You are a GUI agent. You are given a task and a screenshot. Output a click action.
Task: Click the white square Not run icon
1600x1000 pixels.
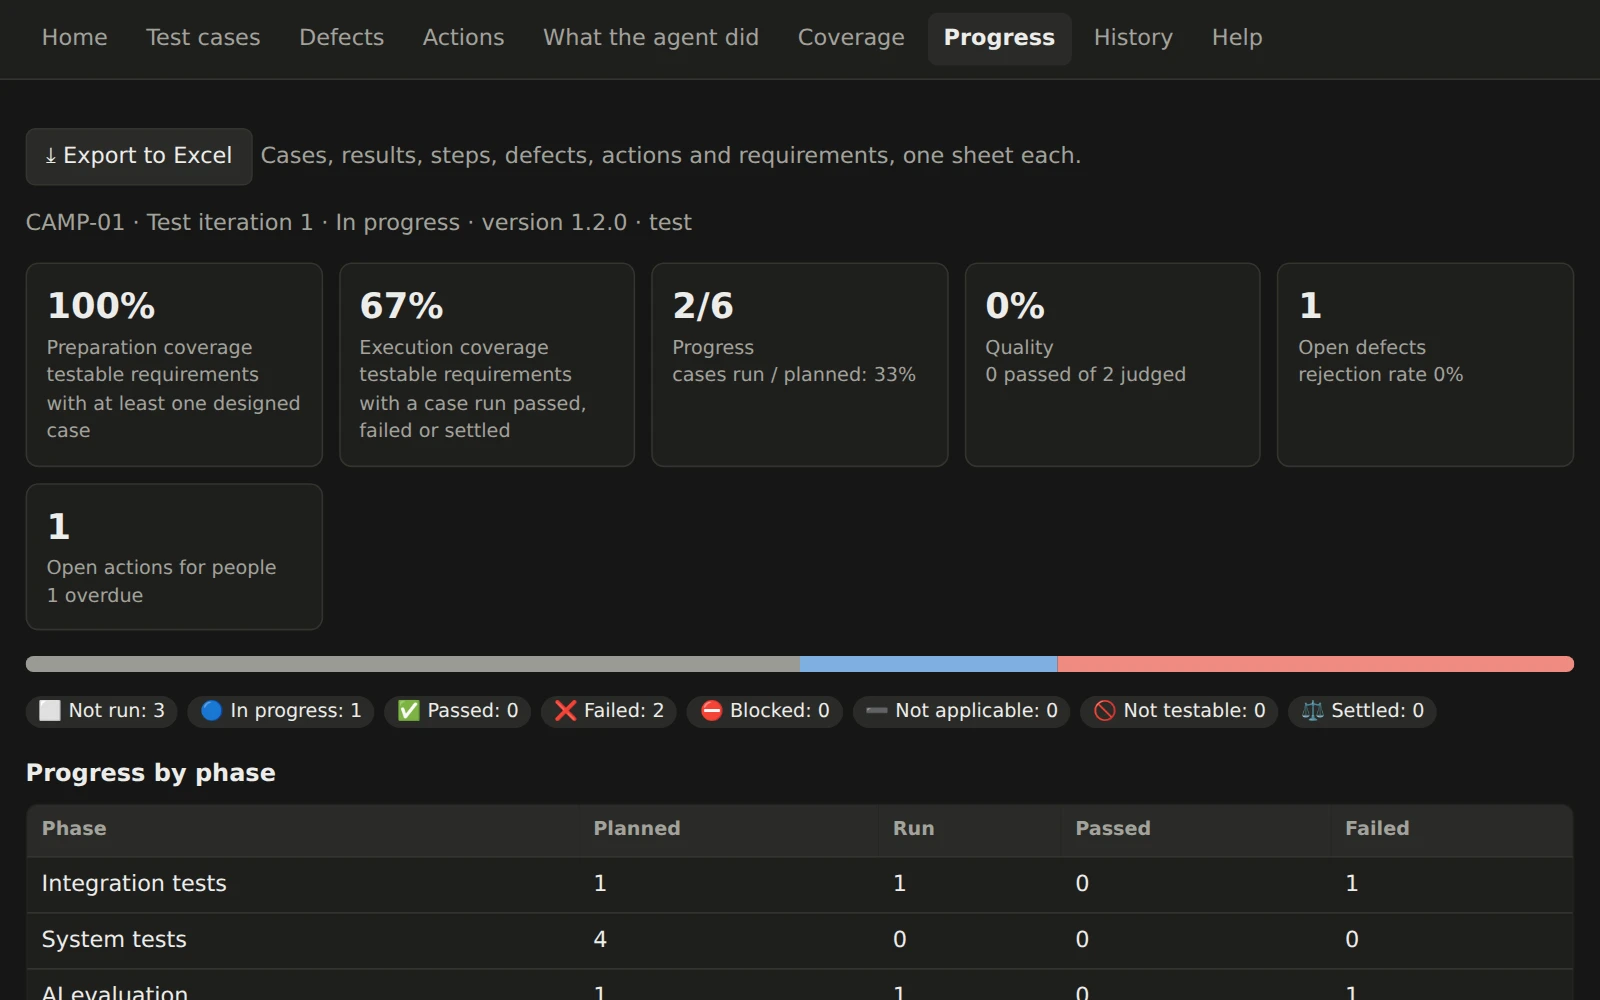tap(50, 711)
